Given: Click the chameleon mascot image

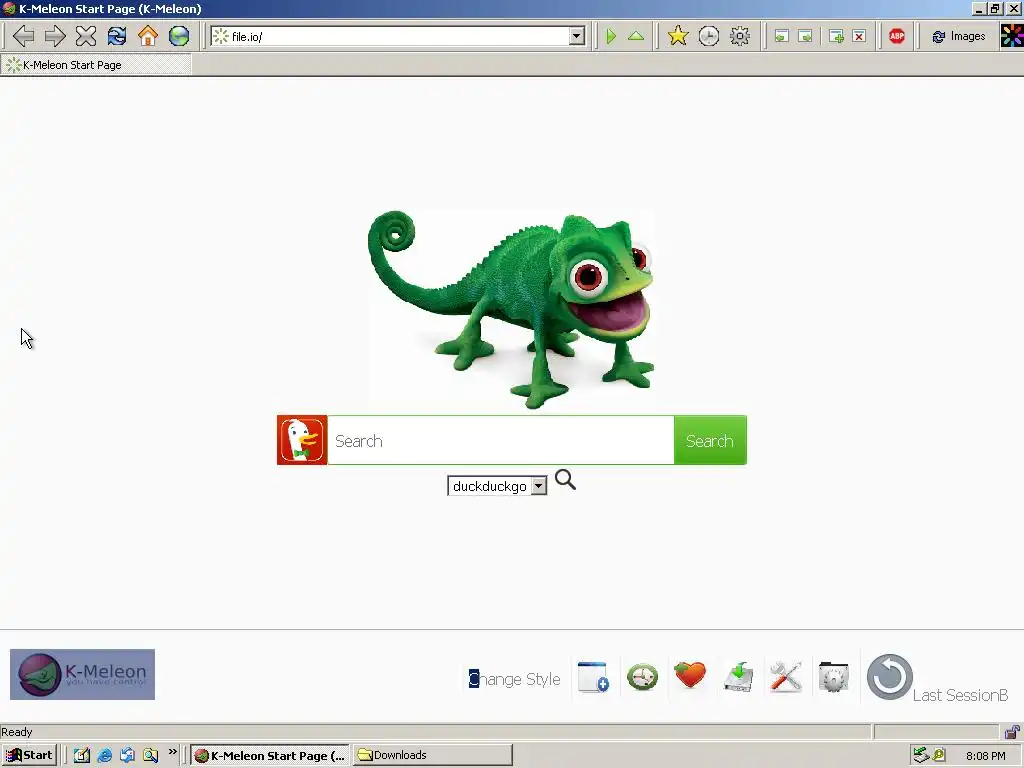Looking at the screenshot, I should [x=511, y=308].
